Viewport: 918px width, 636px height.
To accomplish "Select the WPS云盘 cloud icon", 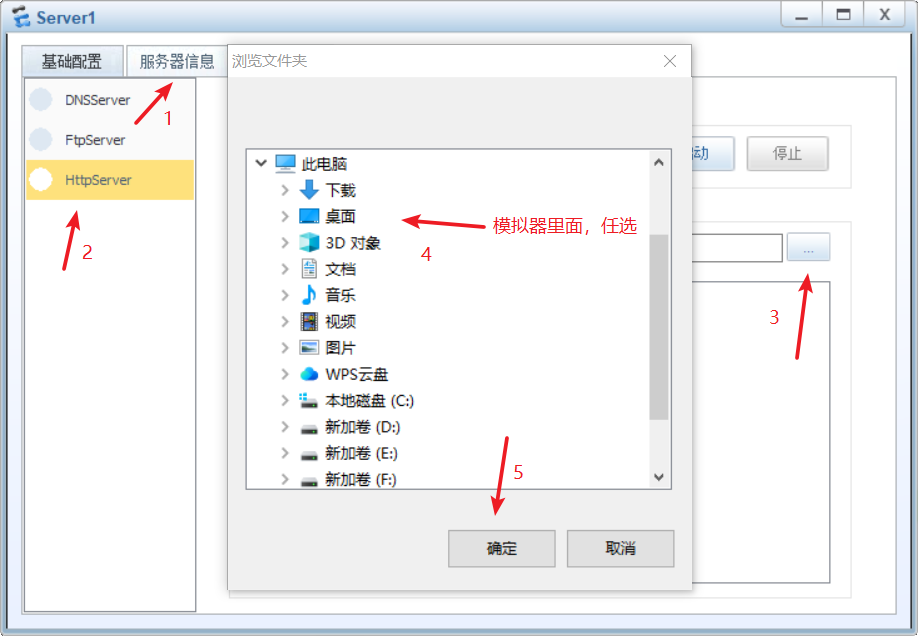I will tap(309, 374).
